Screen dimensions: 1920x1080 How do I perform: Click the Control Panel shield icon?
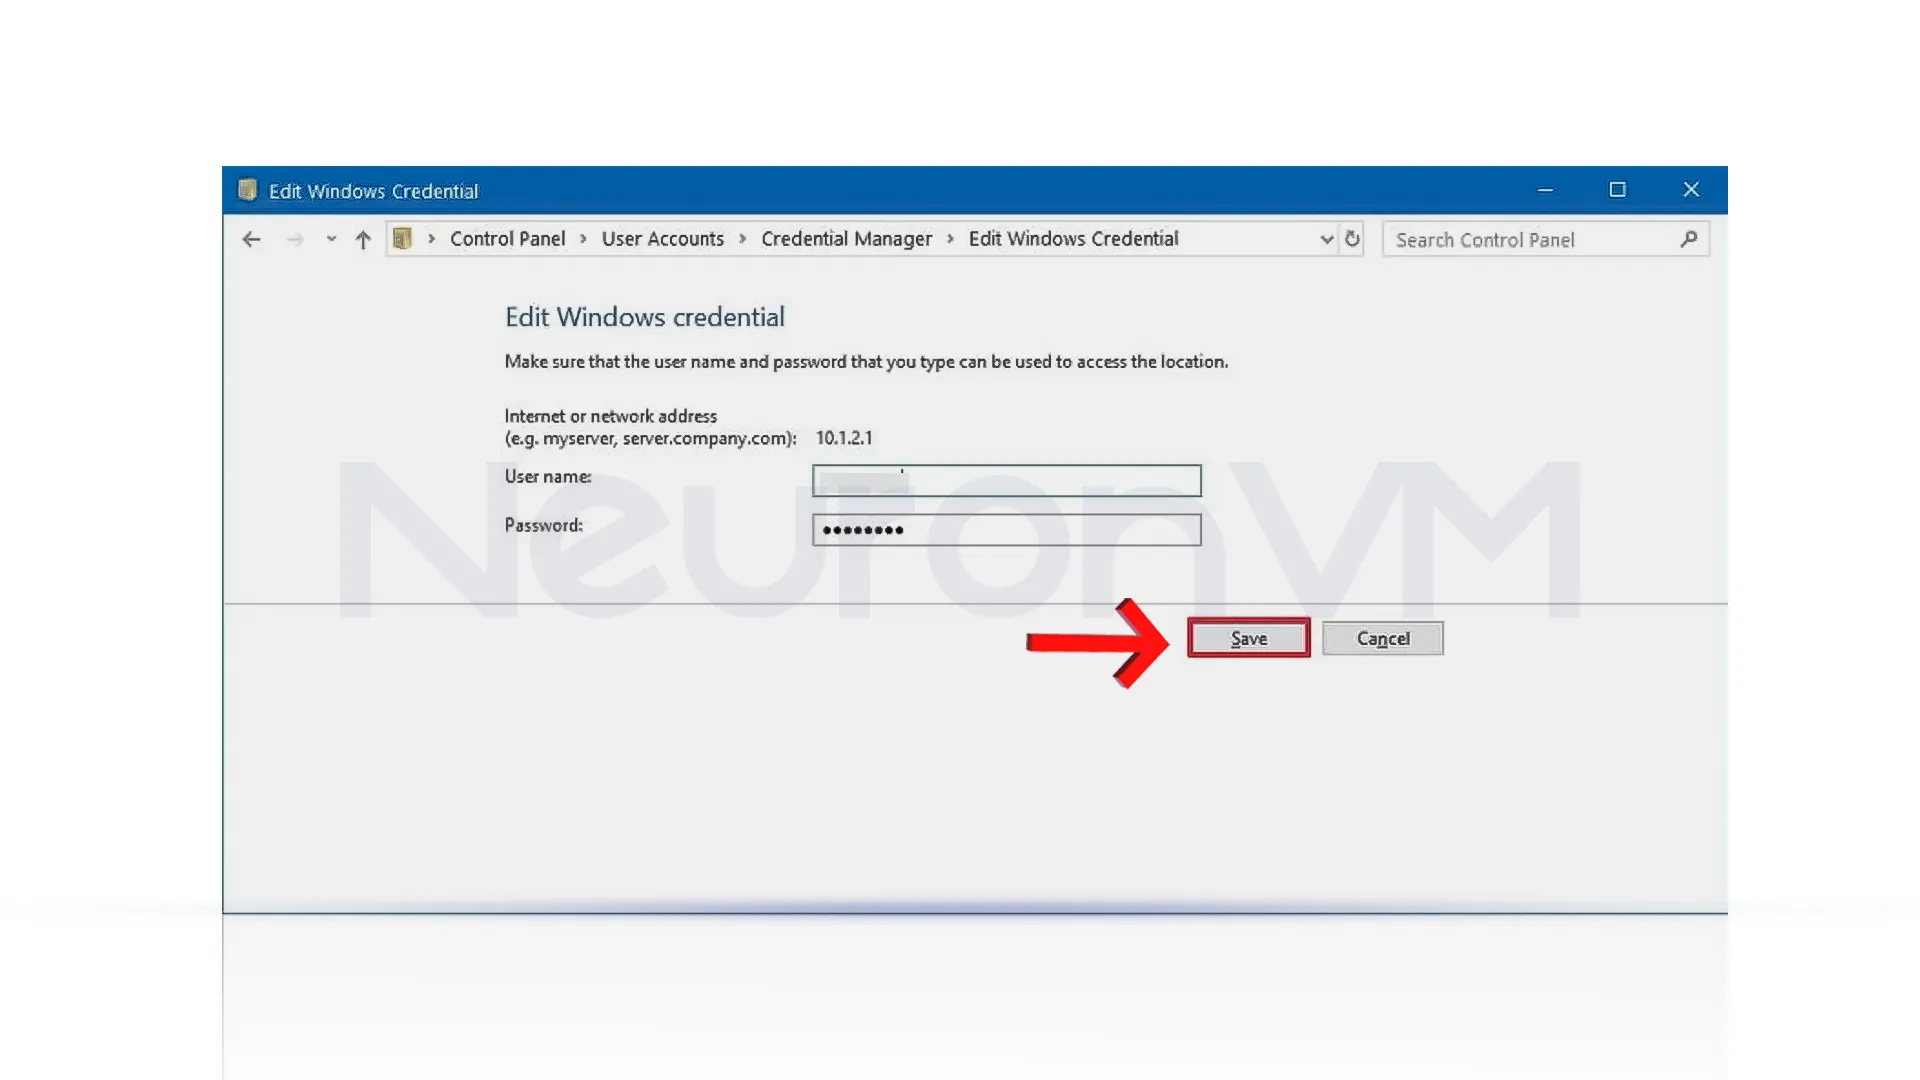click(x=401, y=239)
